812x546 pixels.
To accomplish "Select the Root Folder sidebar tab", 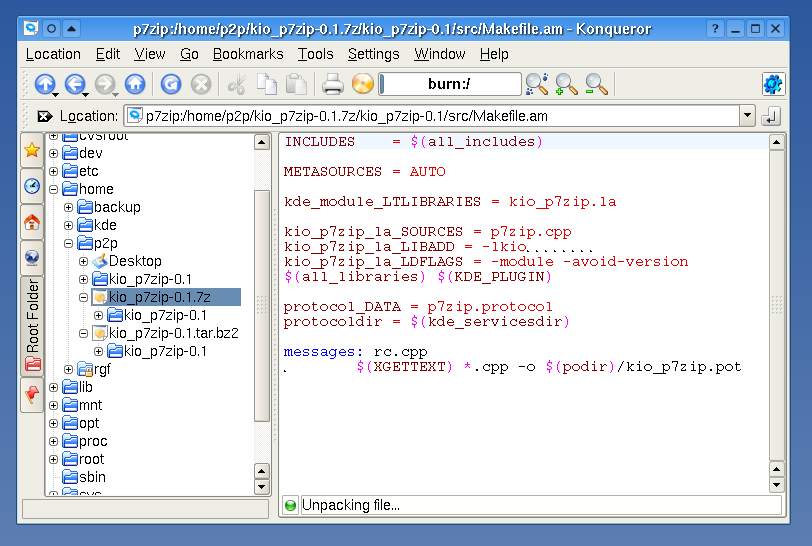I will [32, 326].
